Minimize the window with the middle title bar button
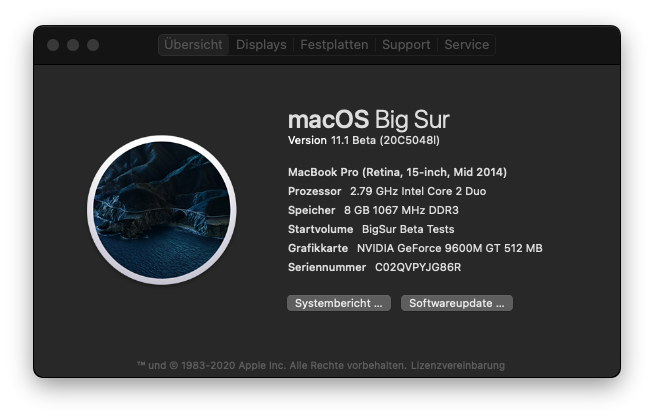Screen dimensions: 654x419 click(x=73, y=45)
